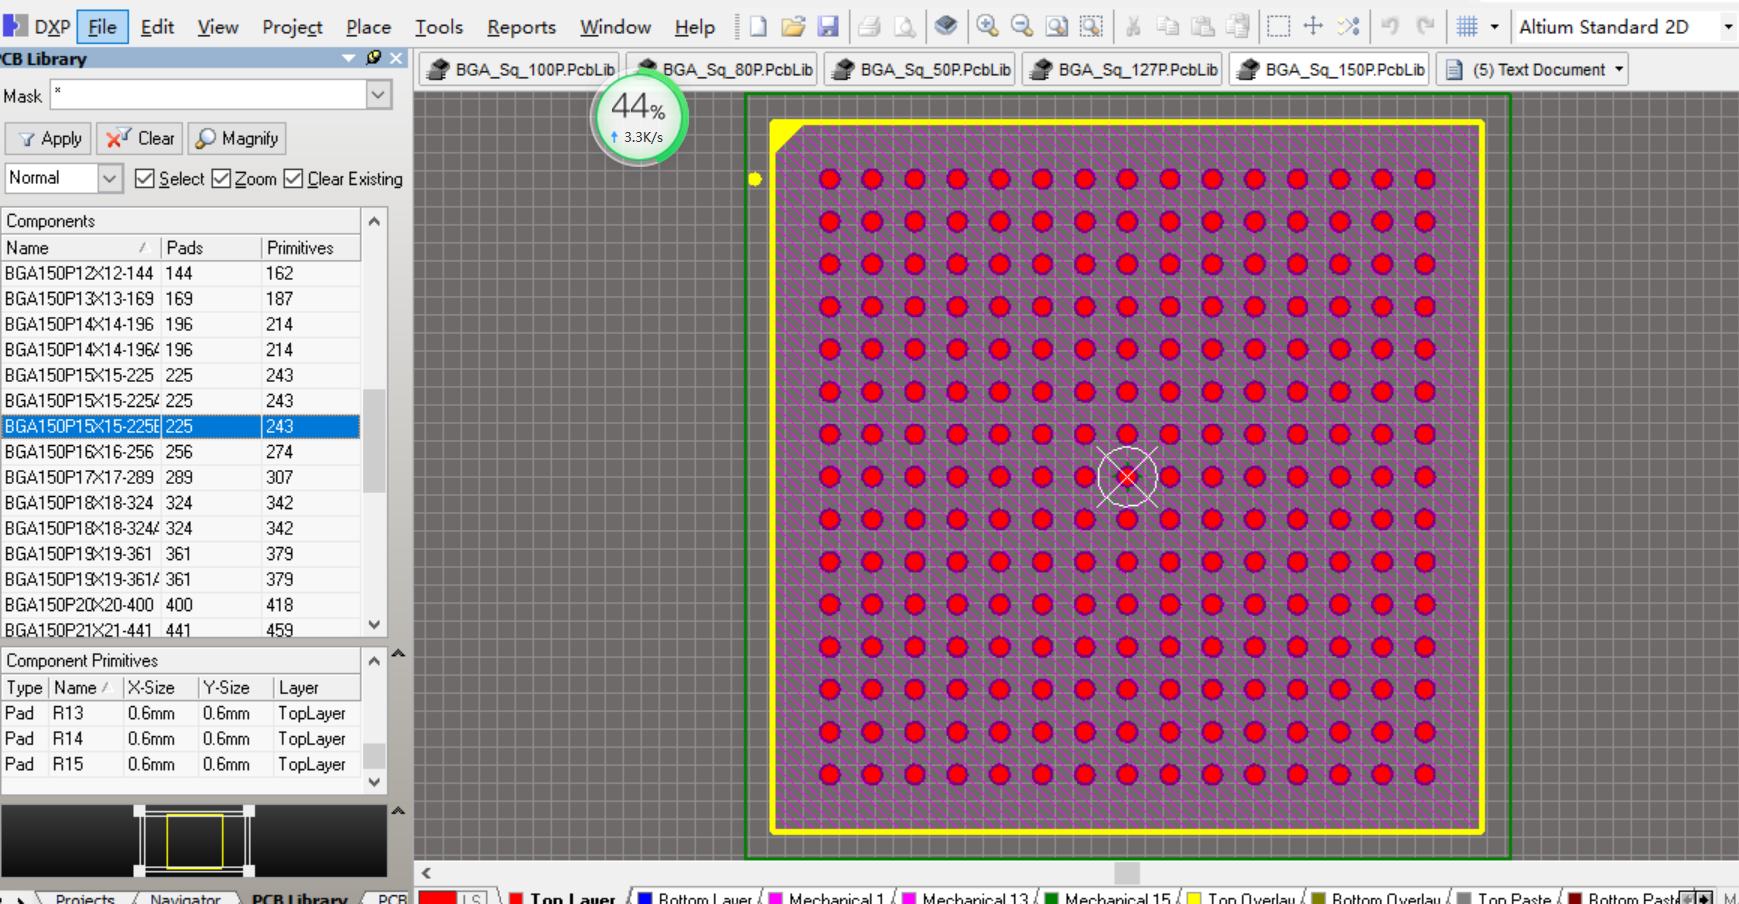1739x904 pixels.
Task: Click the copy icon
Action: pos(1168,26)
